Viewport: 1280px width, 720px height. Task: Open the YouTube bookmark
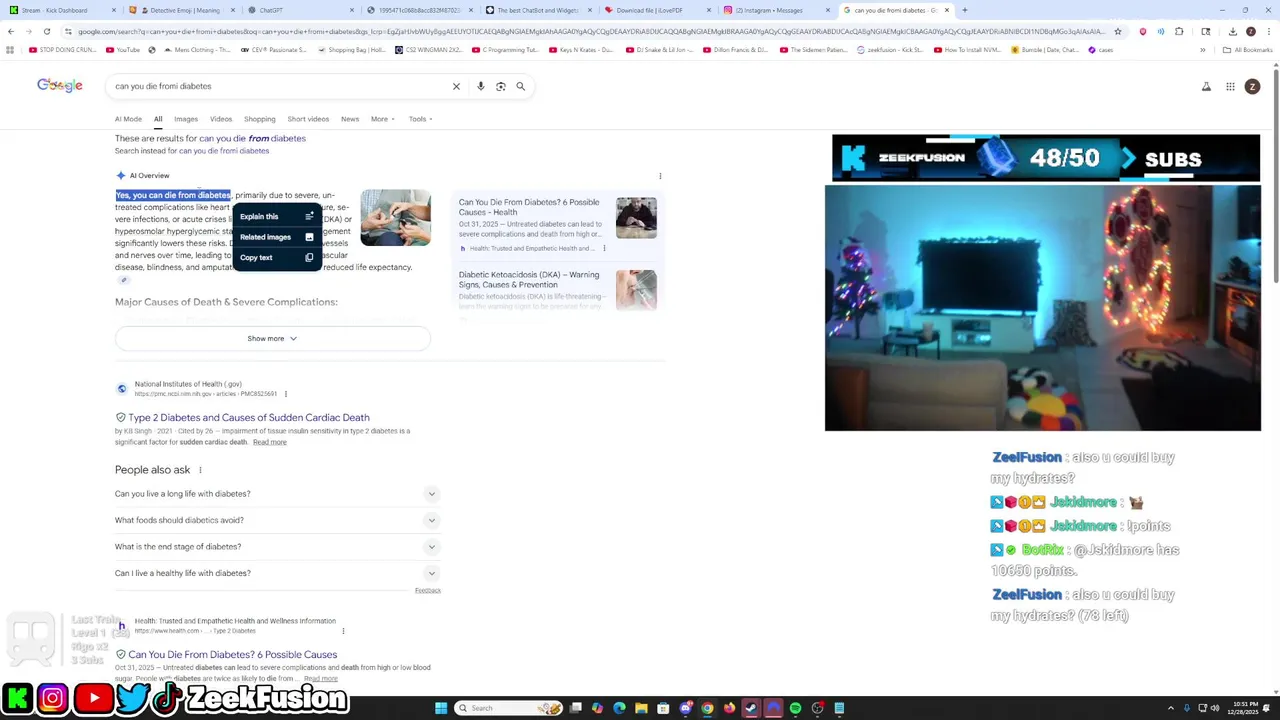[123, 50]
